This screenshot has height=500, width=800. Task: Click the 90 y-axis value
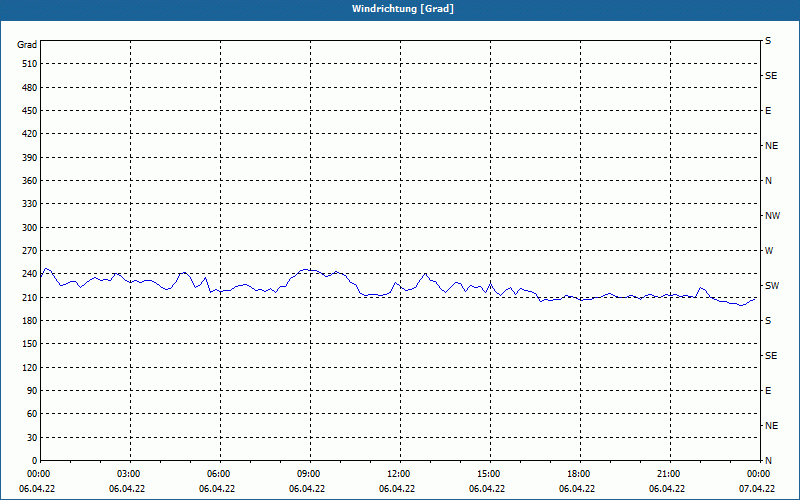32,391
